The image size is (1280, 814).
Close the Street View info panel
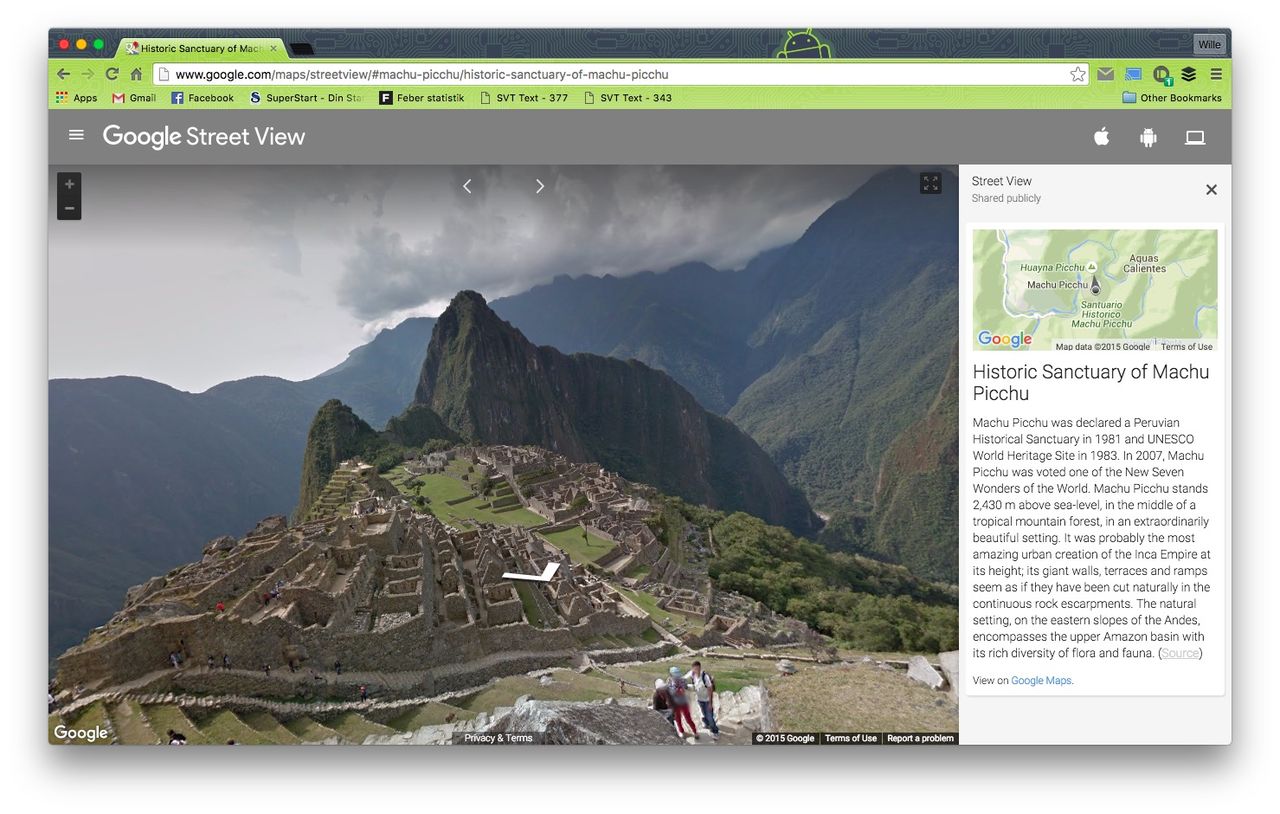(x=1211, y=190)
